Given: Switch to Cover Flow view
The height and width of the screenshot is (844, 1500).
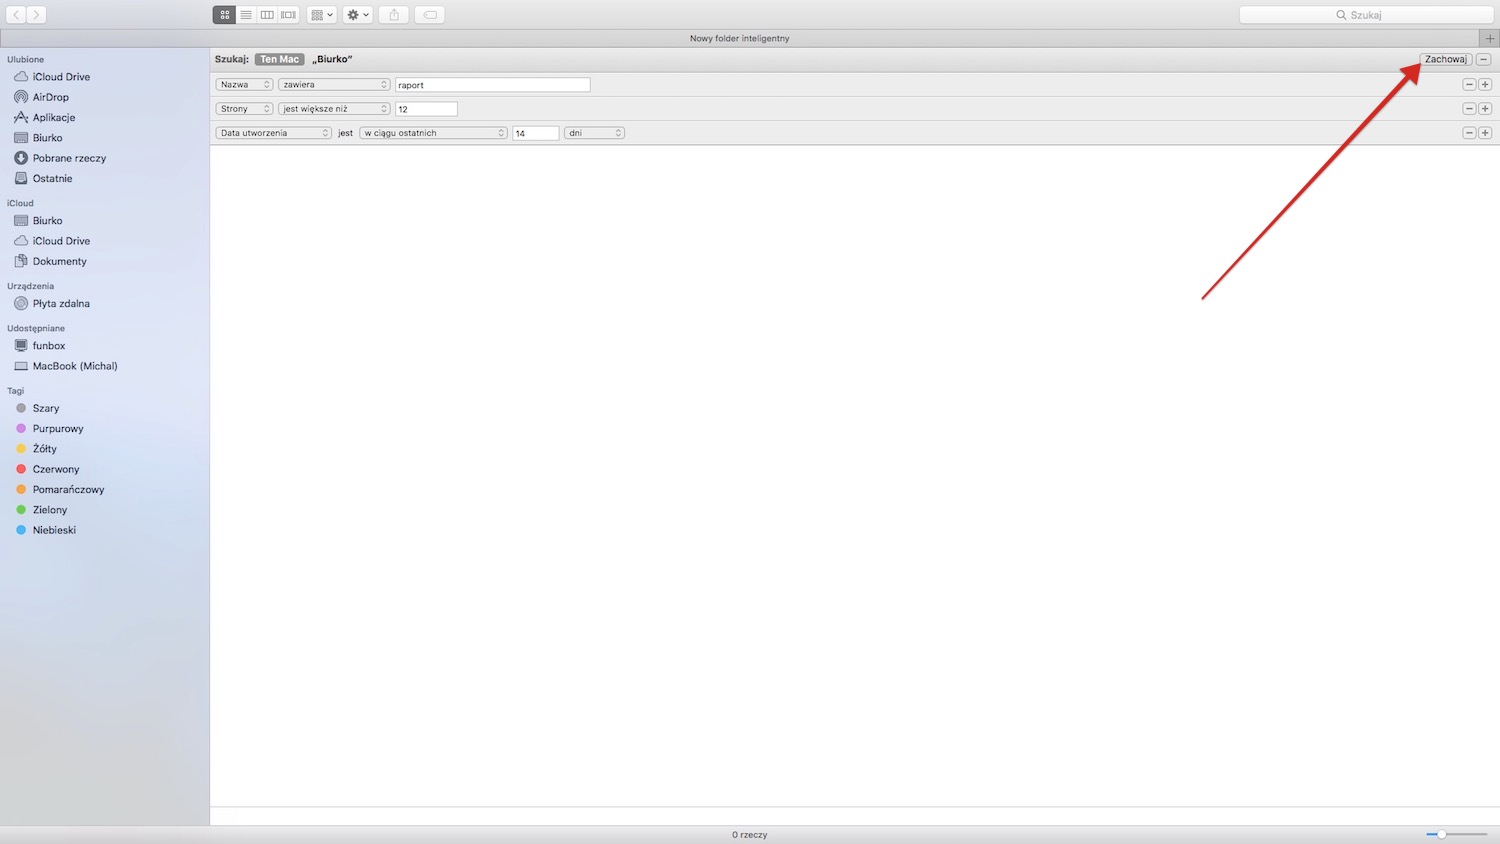Looking at the screenshot, I should pos(288,15).
